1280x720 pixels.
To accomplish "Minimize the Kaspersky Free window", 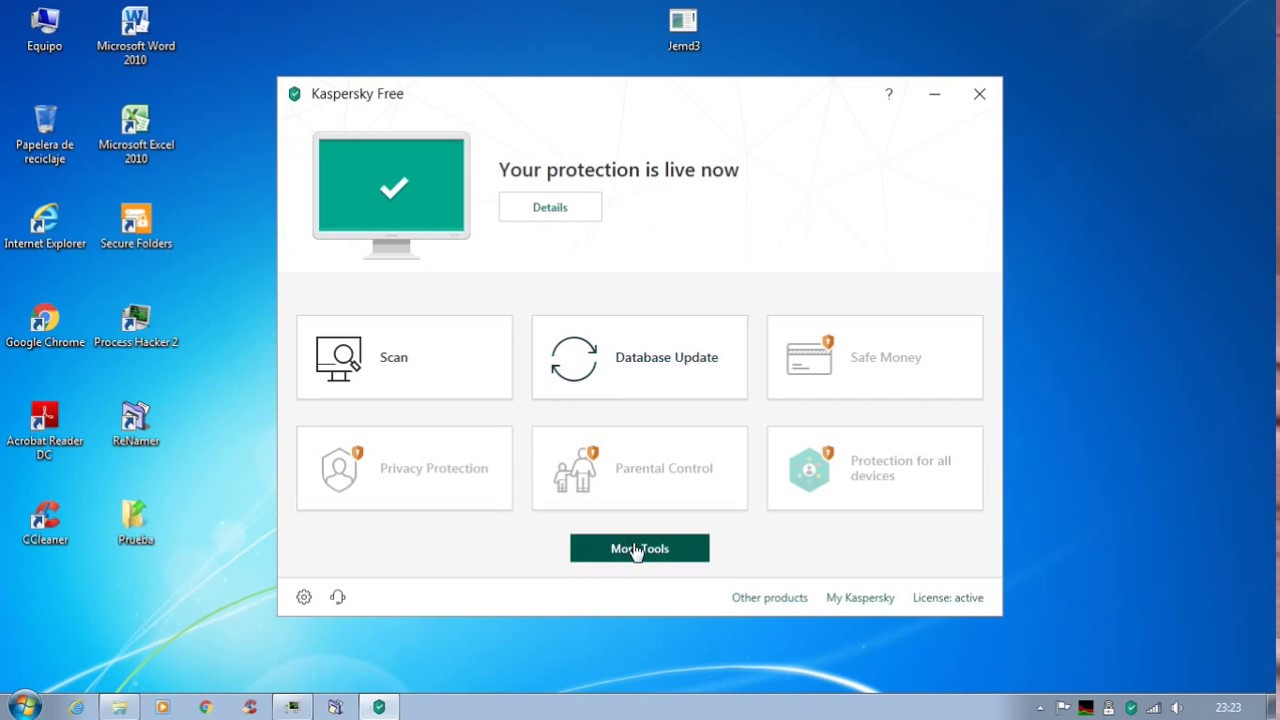I will click(x=934, y=94).
